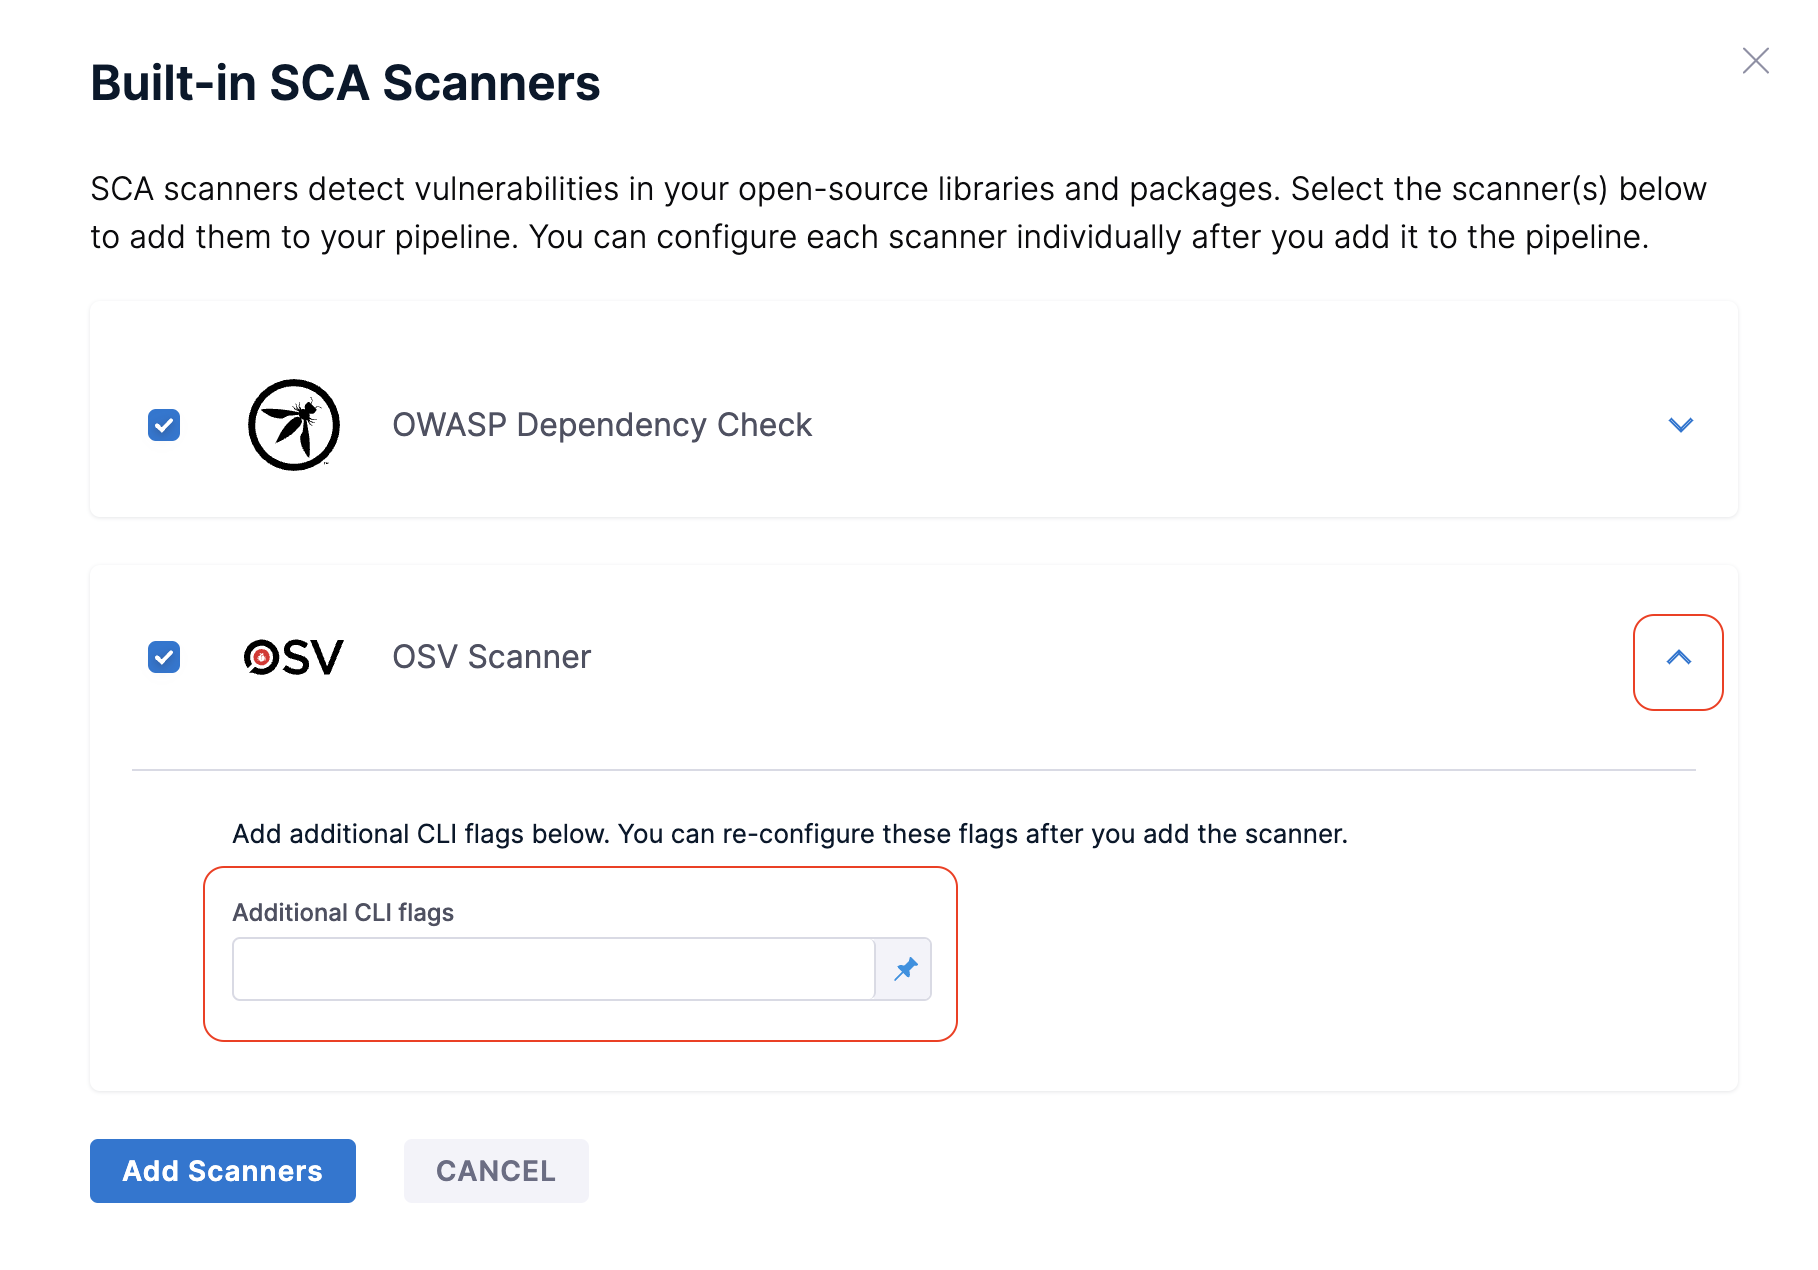This screenshot has width=1818, height=1270.
Task: Click the pin icon beside CLI flags
Action: (x=905, y=969)
